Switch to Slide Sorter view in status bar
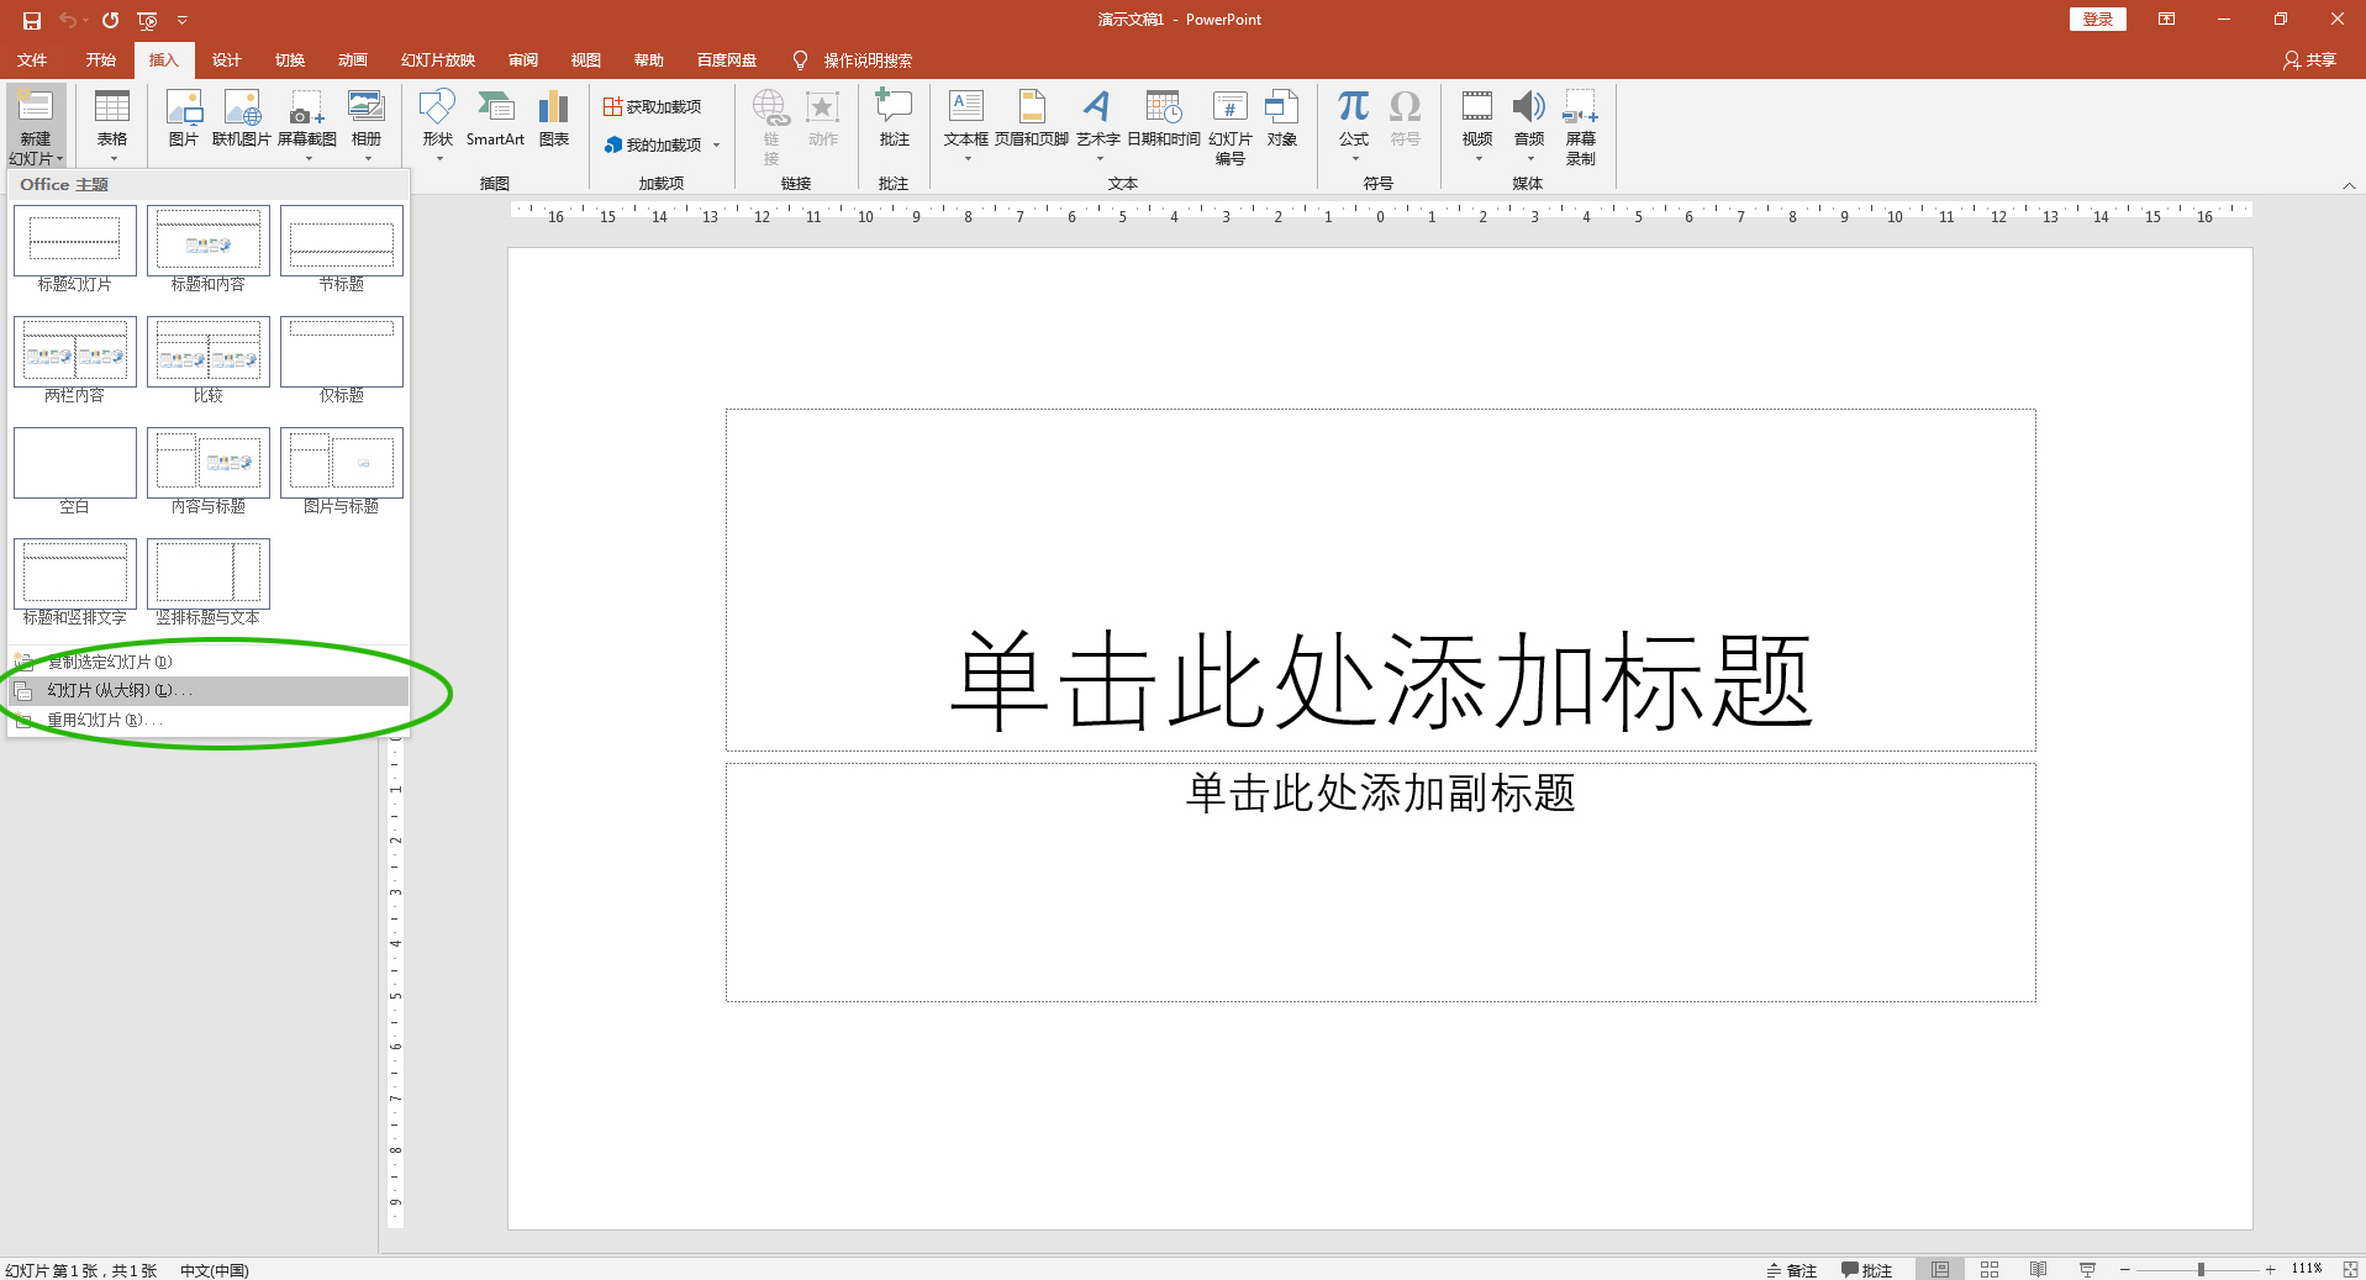Screen dimensions: 2366x1280 (1988, 1268)
